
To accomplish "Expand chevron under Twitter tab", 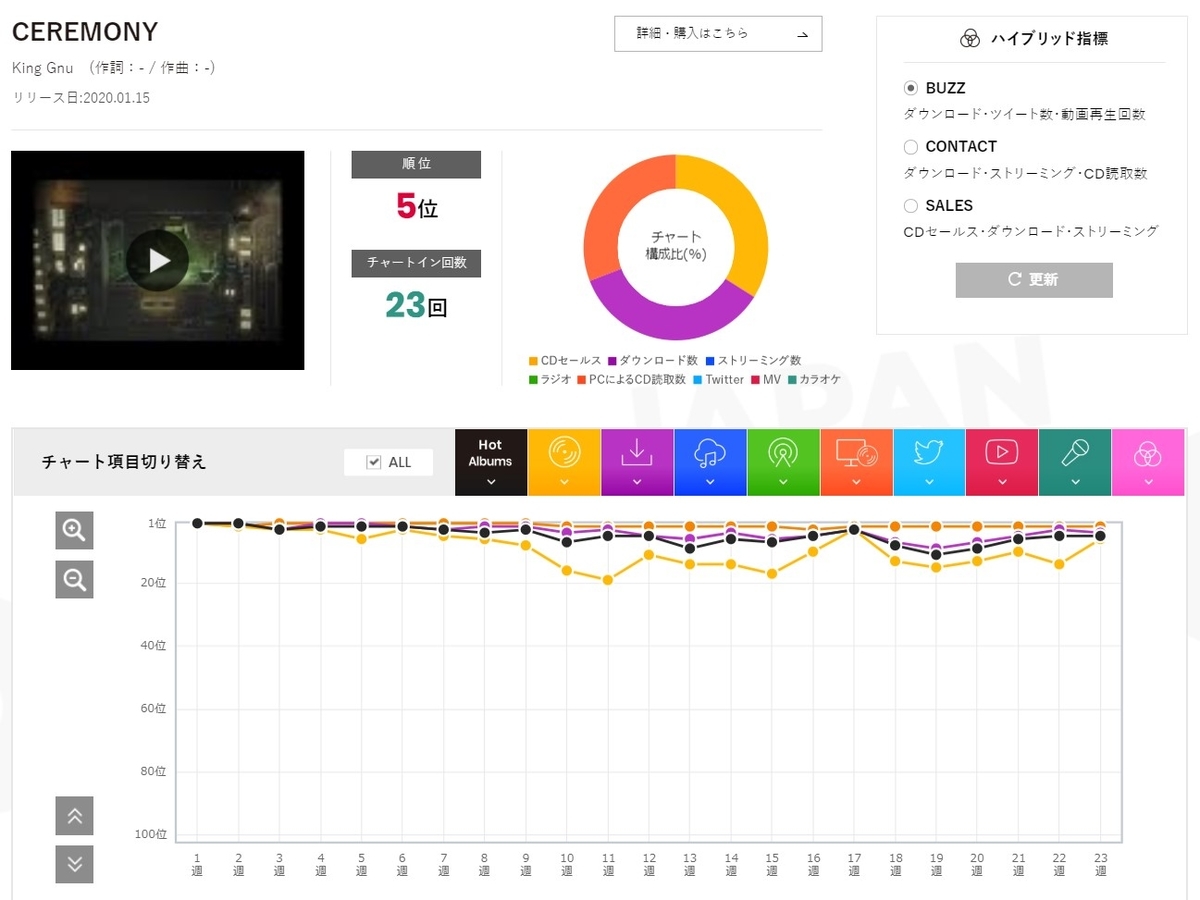I will [929, 482].
